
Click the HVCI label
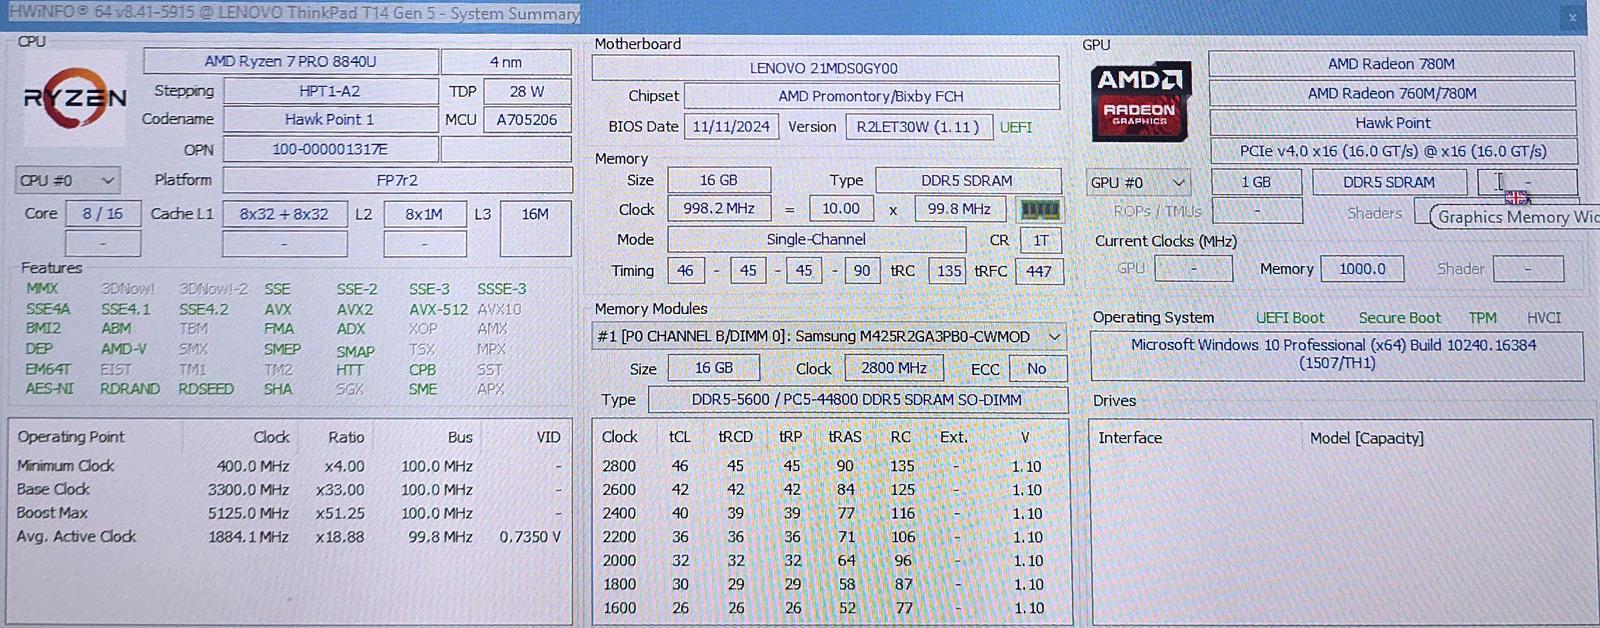click(1544, 318)
